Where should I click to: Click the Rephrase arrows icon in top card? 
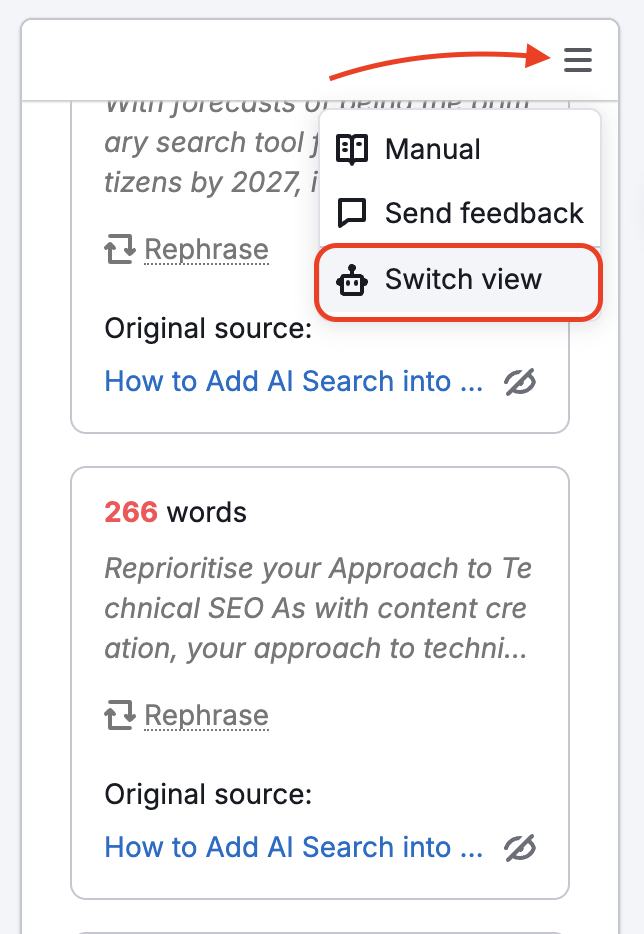pyautogui.click(x=120, y=249)
